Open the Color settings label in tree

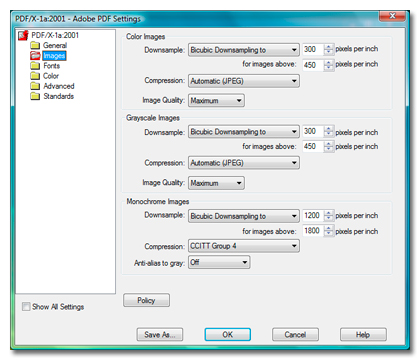[51, 76]
